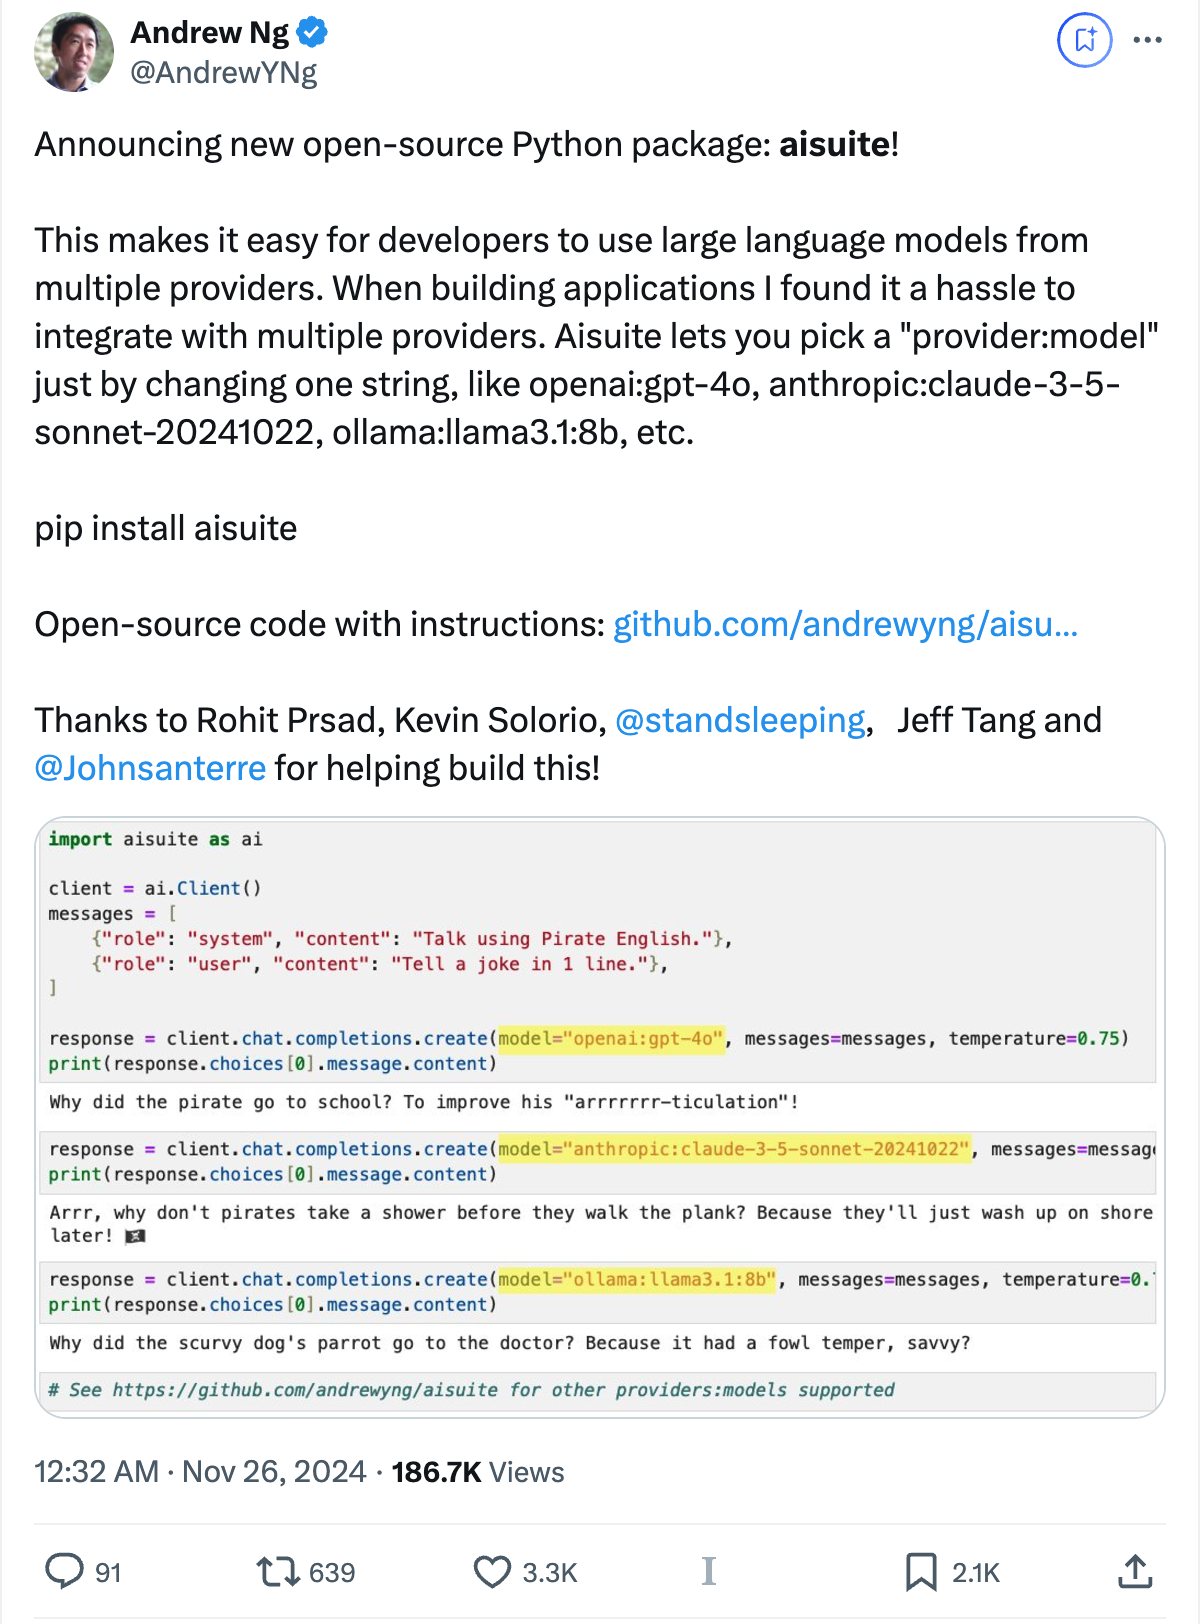Click the blue verified badge
The height and width of the screenshot is (1624, 1202).
pos(313,33)
